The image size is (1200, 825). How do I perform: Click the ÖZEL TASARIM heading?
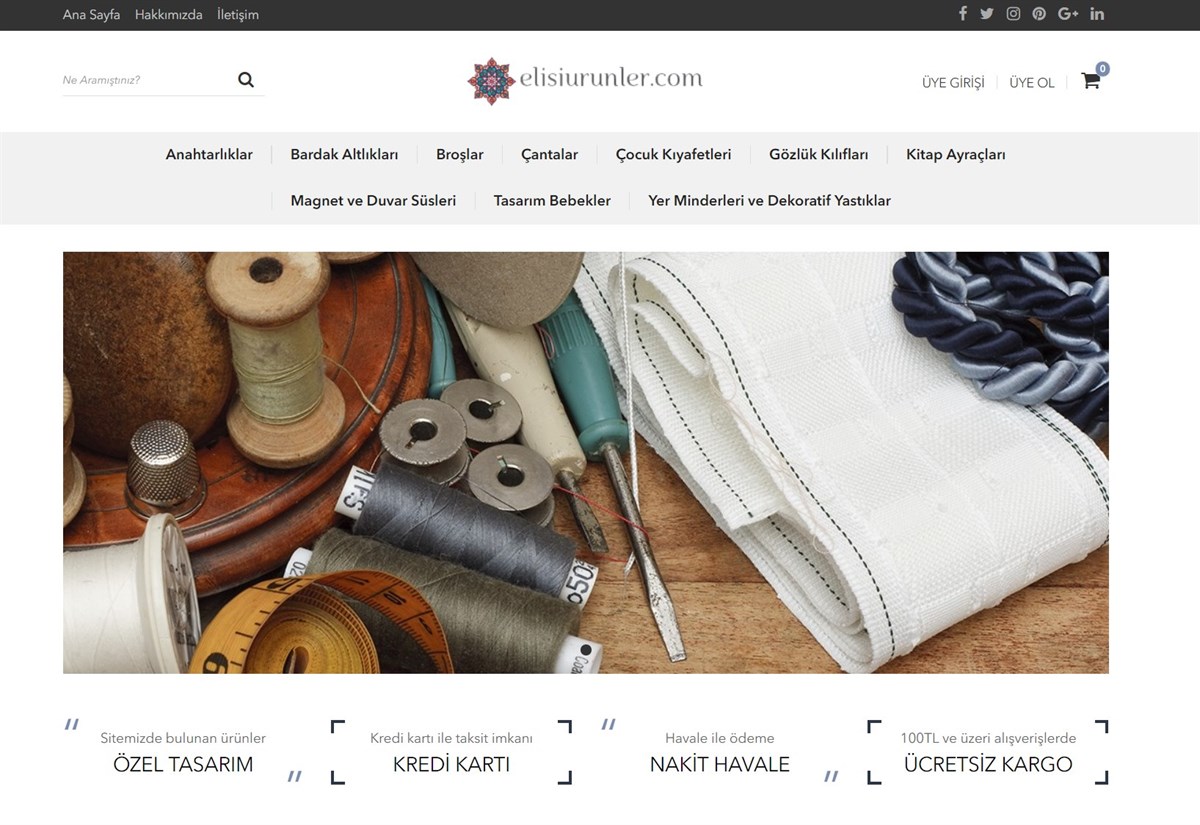[x=183, y=765]
